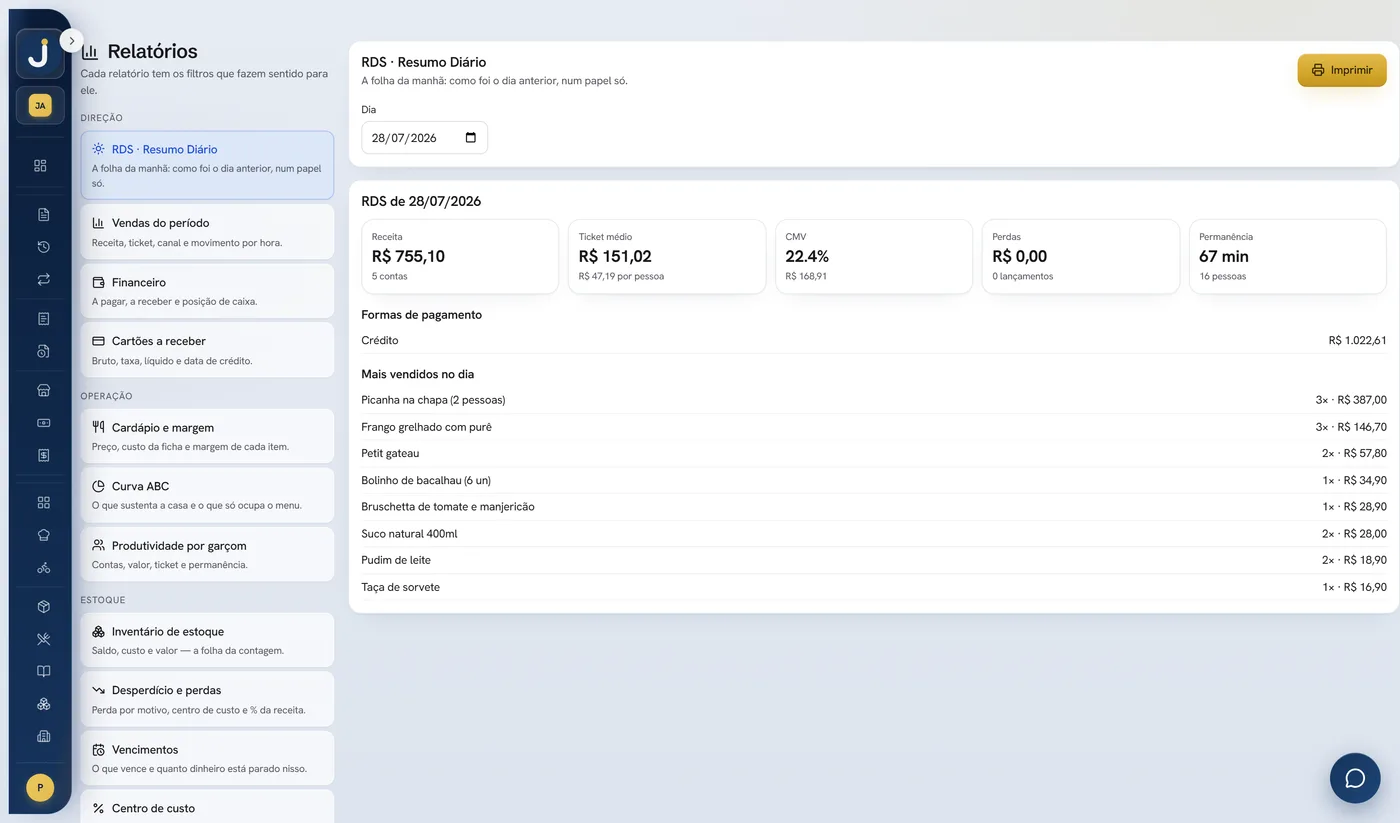1400x823 pixels.
Task: Open the chat bubble support button
Action: point(1355,778)
